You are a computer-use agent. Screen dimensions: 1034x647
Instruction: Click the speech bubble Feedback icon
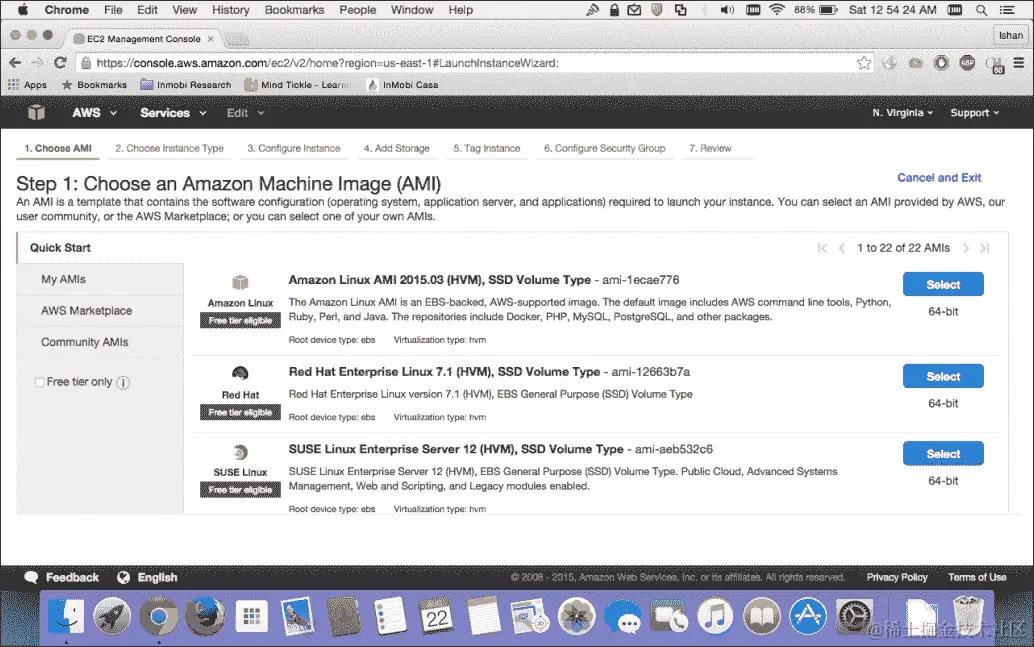31,577
